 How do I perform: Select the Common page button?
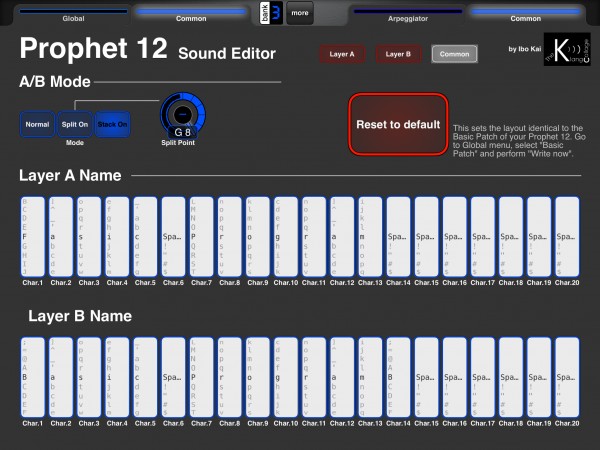pyautogui.click(x=455, y=54)
